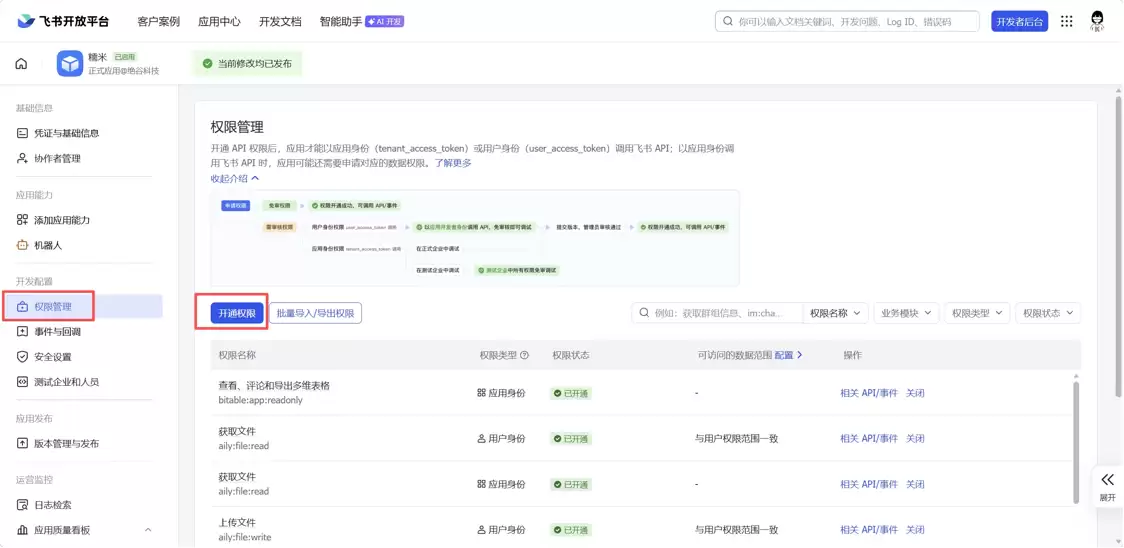
Task: Click 批量导入/导出权限 button
Action: coord(315,313)
